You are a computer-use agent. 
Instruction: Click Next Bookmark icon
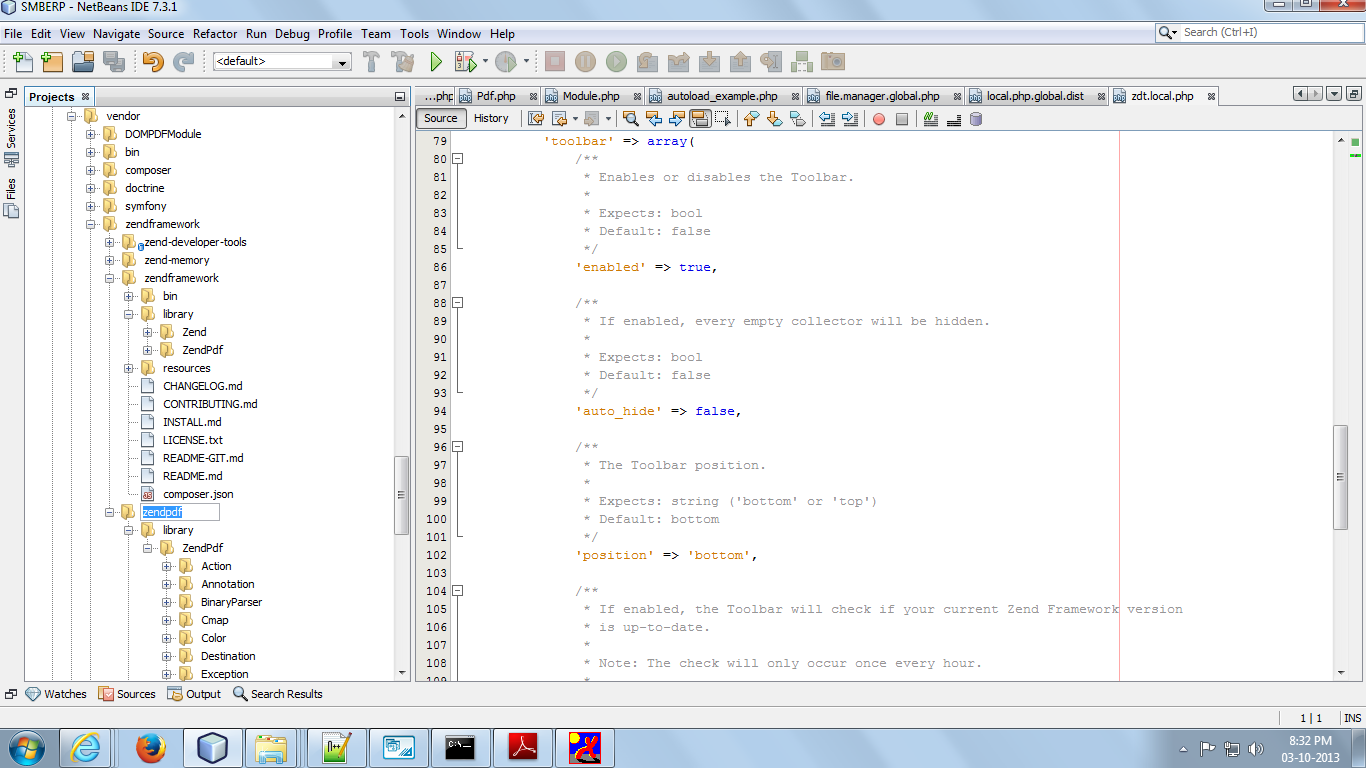(774, 119)
